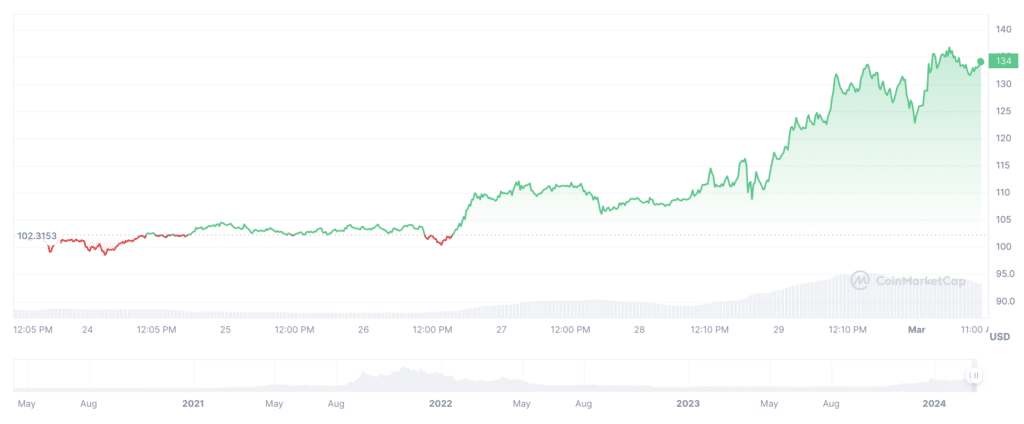Jump to 2021 in the navigator timeline

pyautogui.click(x=193, y=404)
